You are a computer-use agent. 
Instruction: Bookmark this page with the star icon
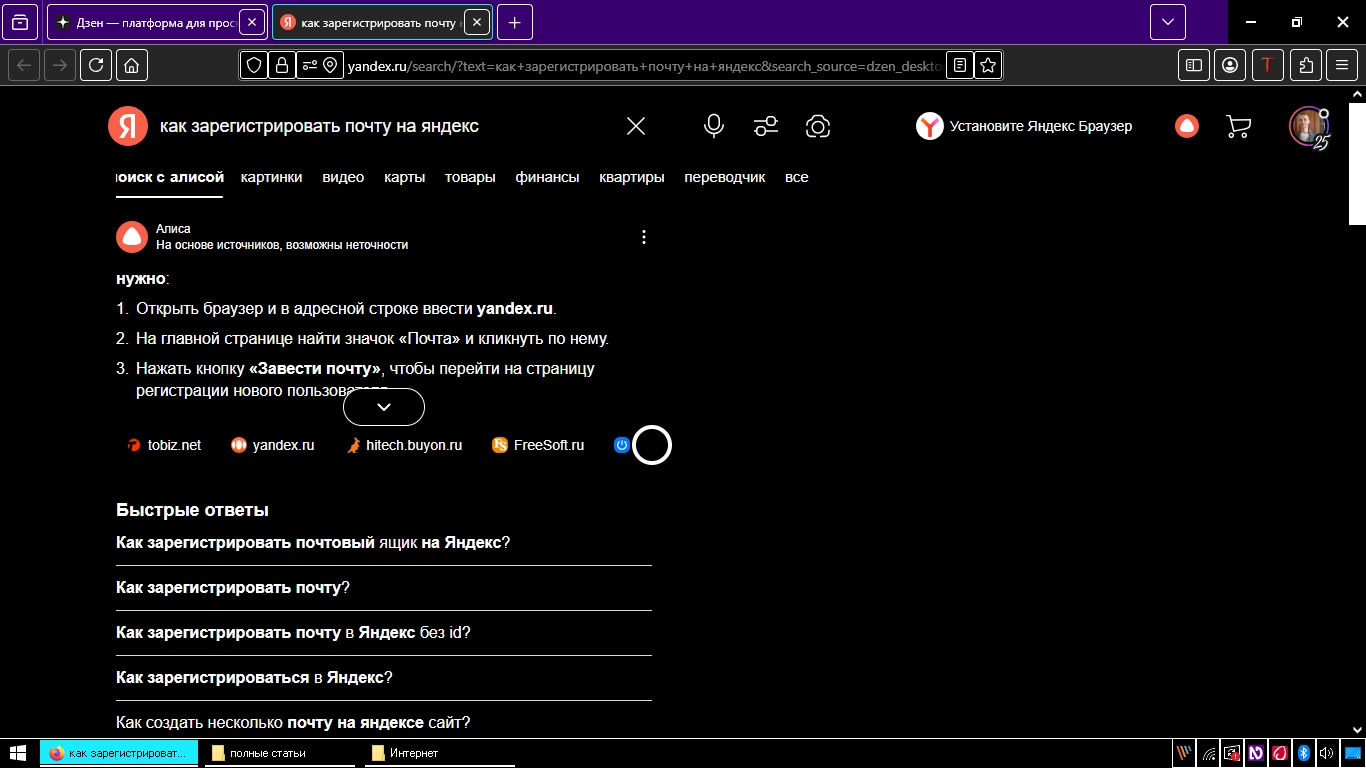[988, 65]
